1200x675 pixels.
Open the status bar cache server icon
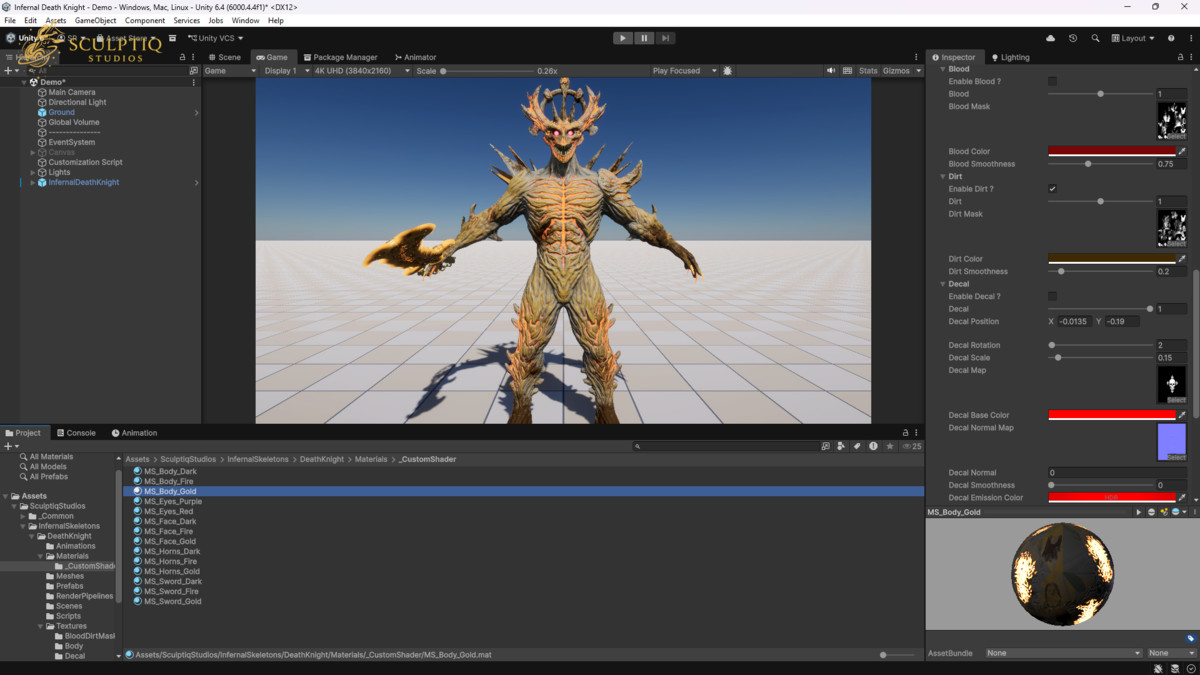(1175, 668)
